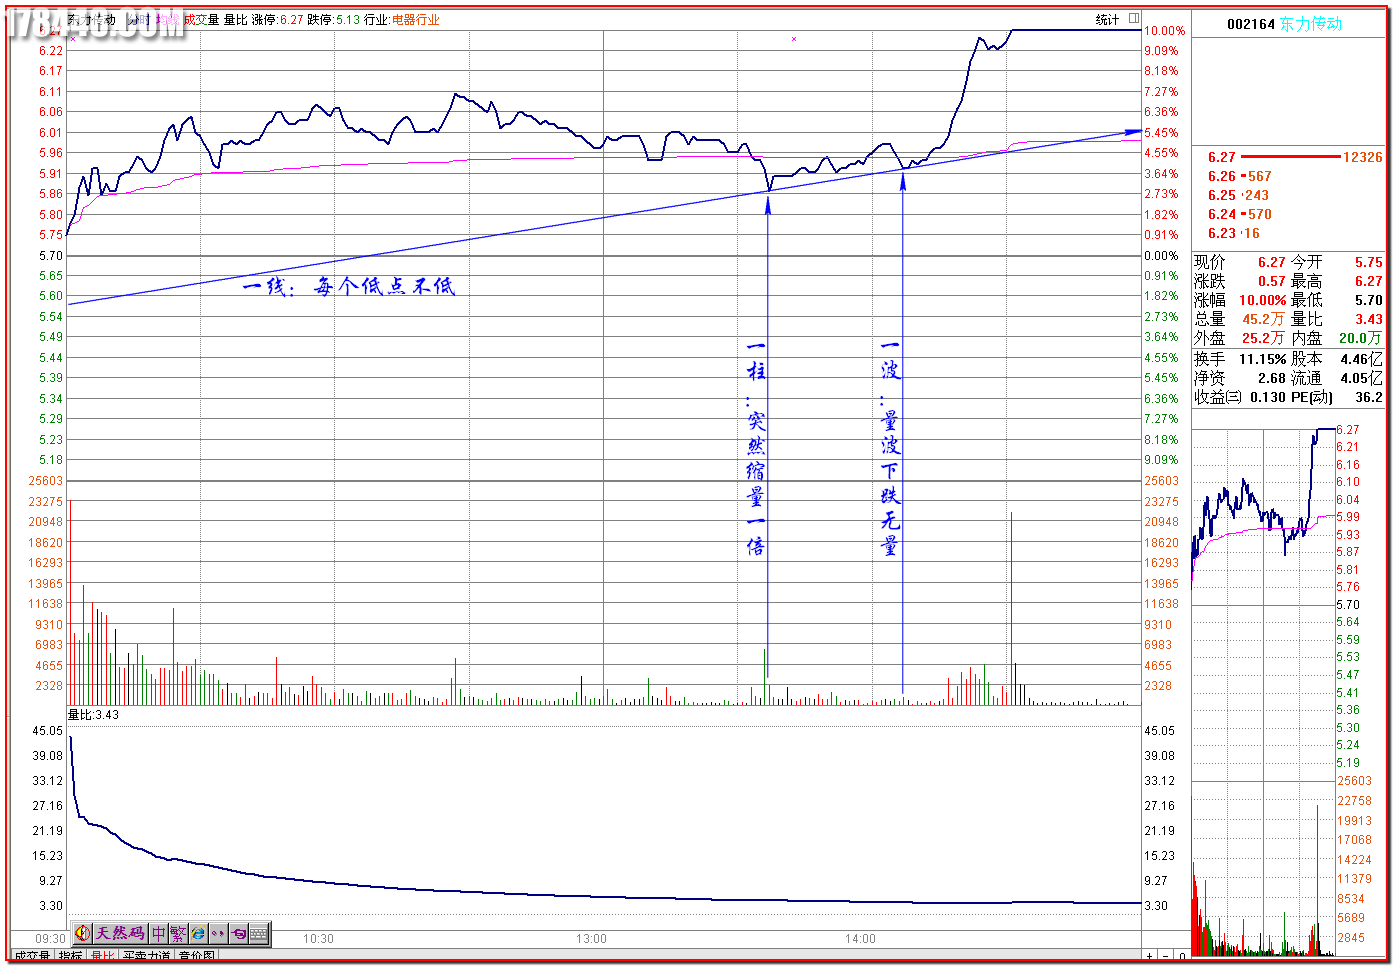Click the 分时 label in chart header
The width and height of the screenshot is (1394, 967).
click(x=138, y=19)
